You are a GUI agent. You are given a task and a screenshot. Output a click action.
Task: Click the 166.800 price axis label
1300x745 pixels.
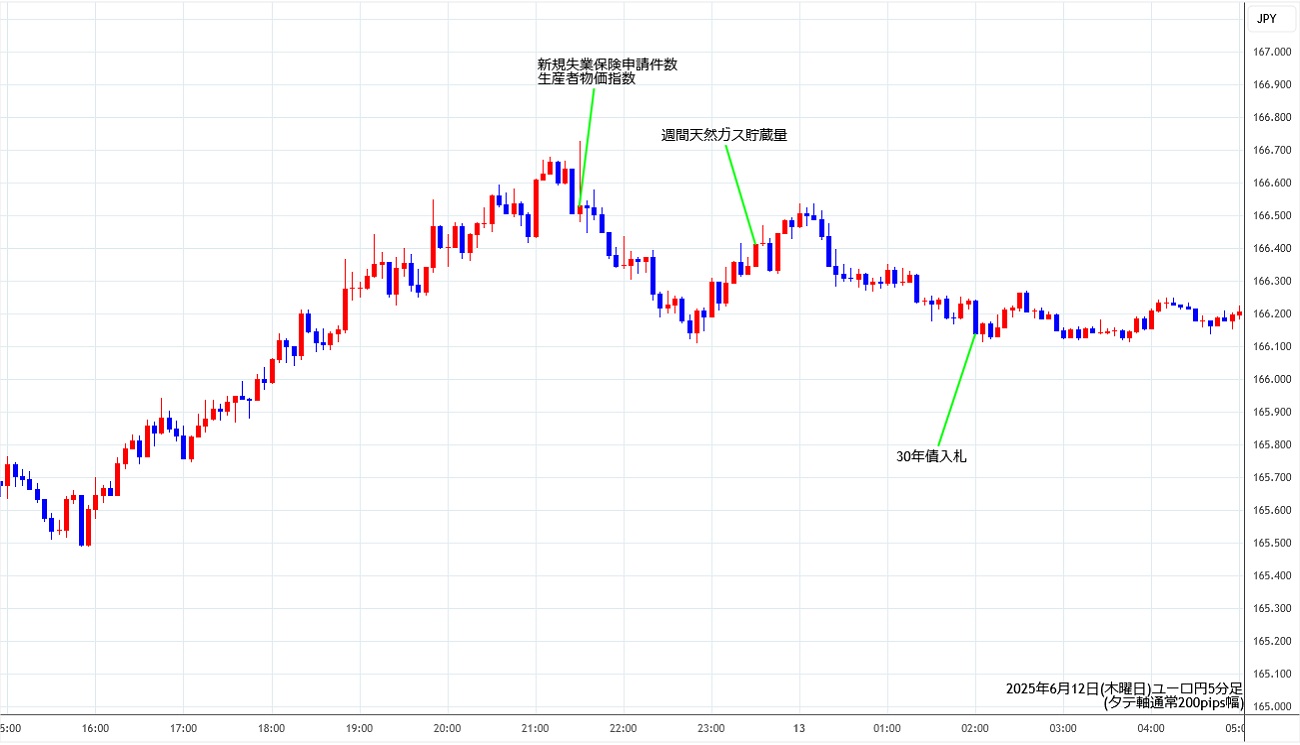pos(1273,117)
